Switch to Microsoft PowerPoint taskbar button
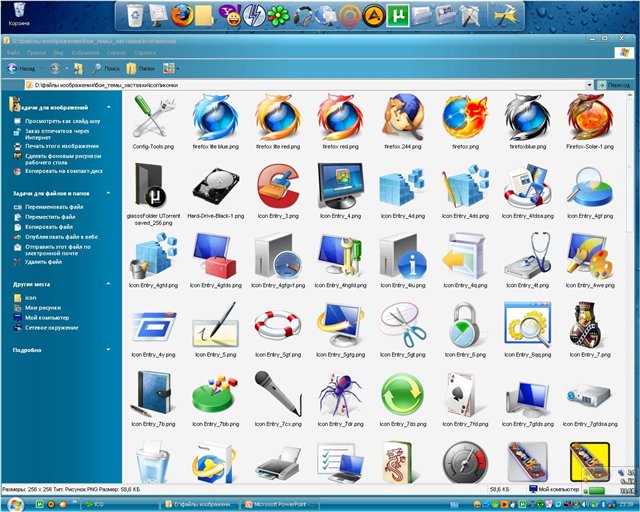This screenshot has height=512, width=640. click(279, 505)
